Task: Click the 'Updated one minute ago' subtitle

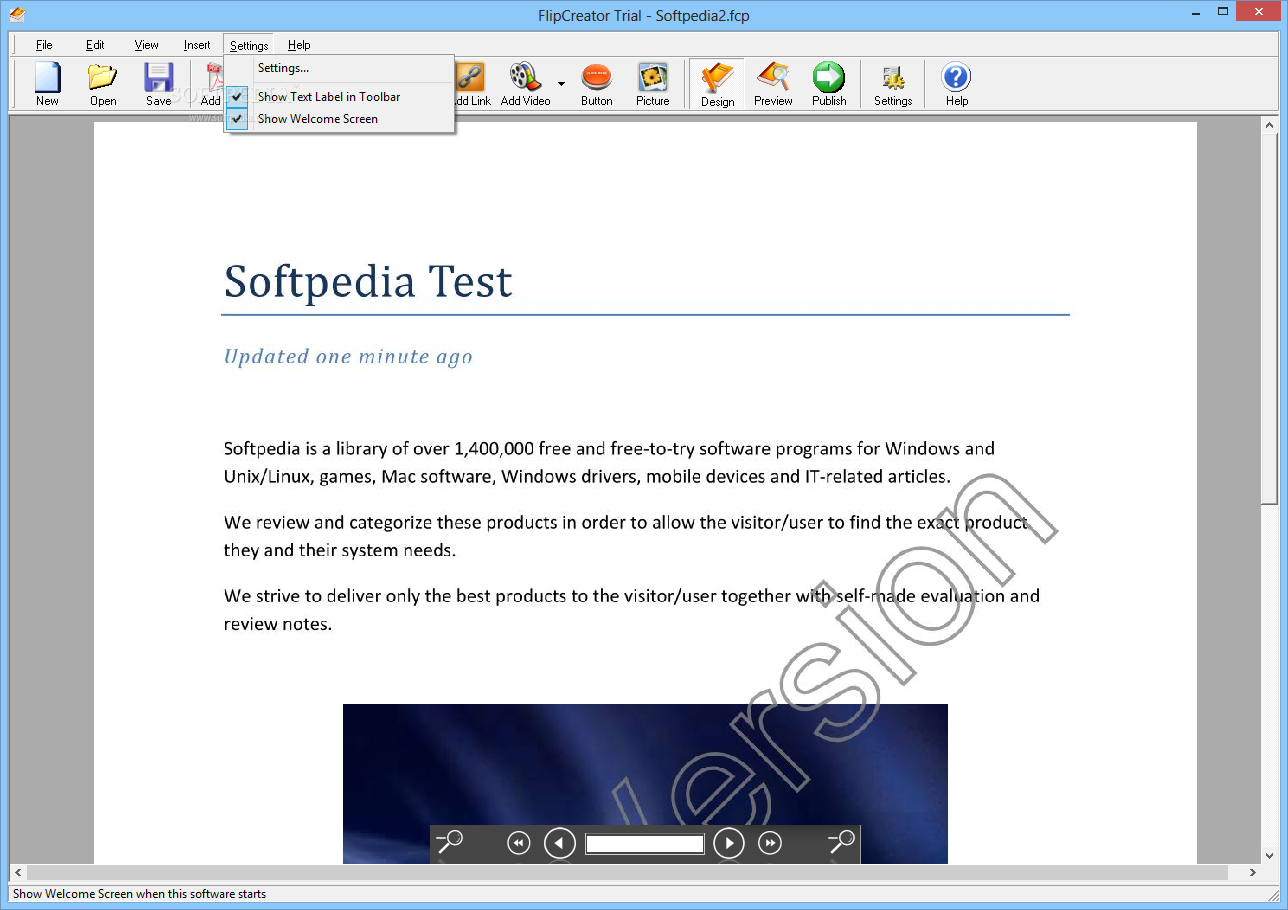Action: 348,357
